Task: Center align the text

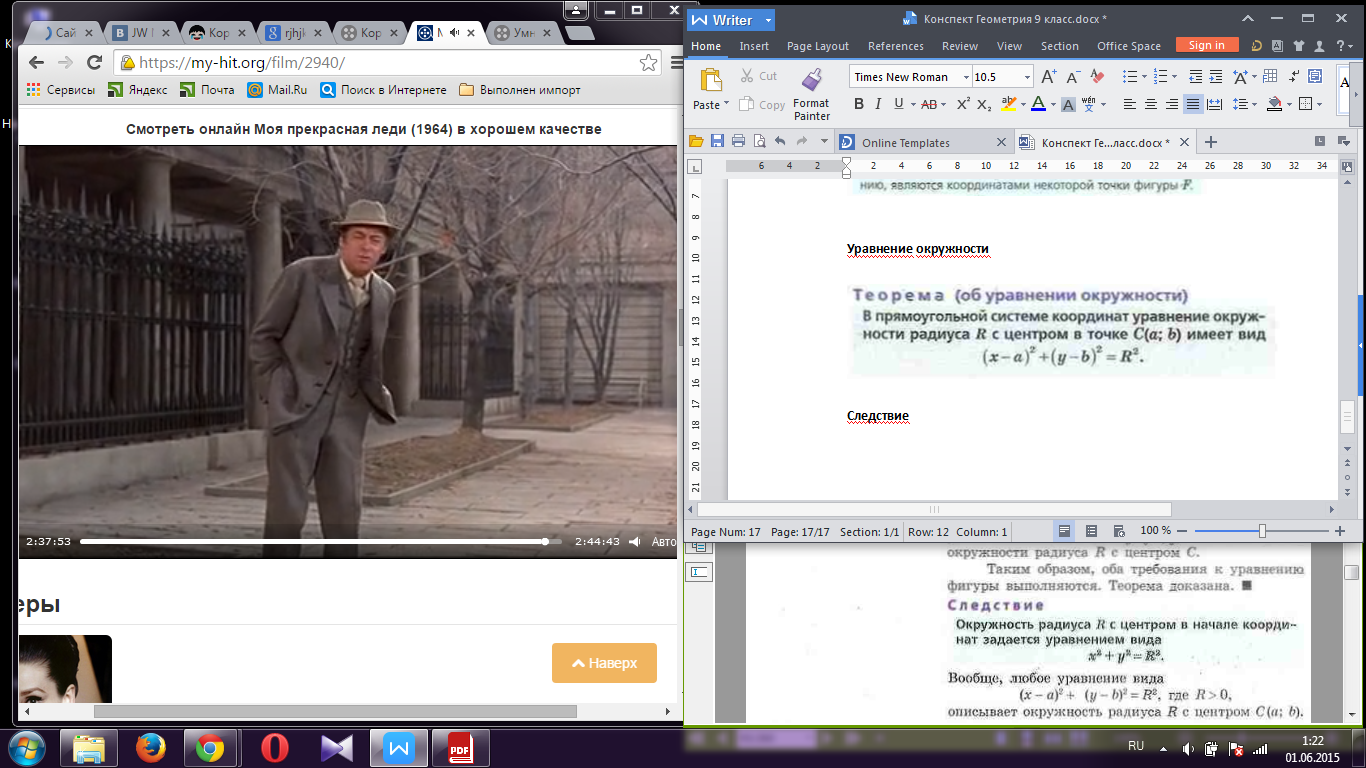Action: [1151, 104]
